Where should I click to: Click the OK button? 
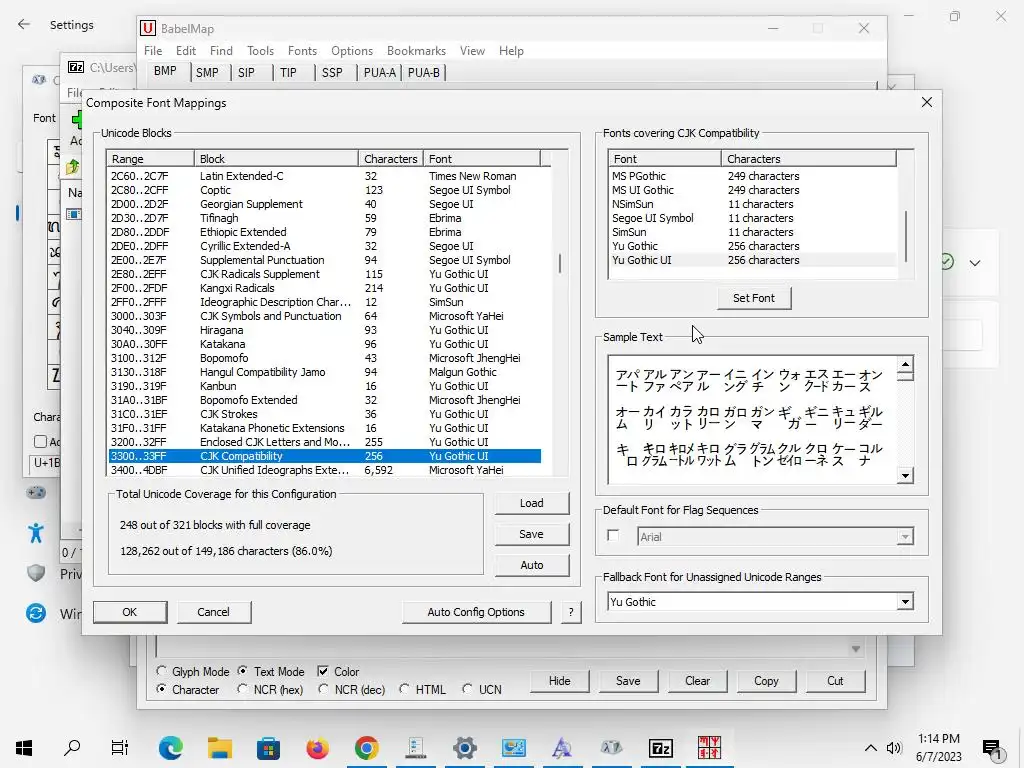tap(129, 612)
